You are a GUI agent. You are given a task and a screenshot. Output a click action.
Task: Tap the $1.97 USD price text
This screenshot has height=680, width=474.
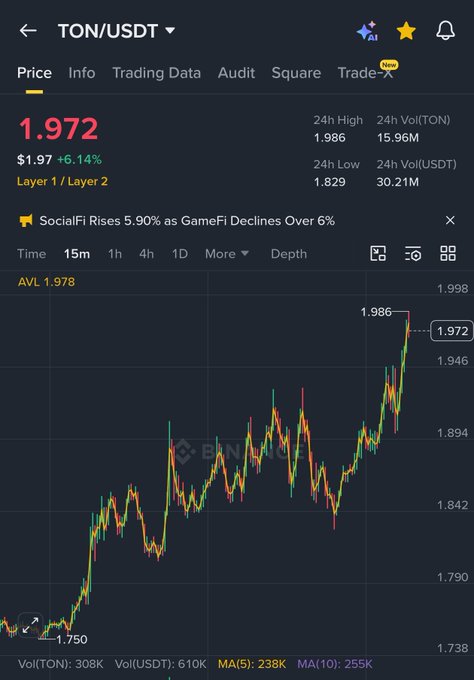[34, 160]
